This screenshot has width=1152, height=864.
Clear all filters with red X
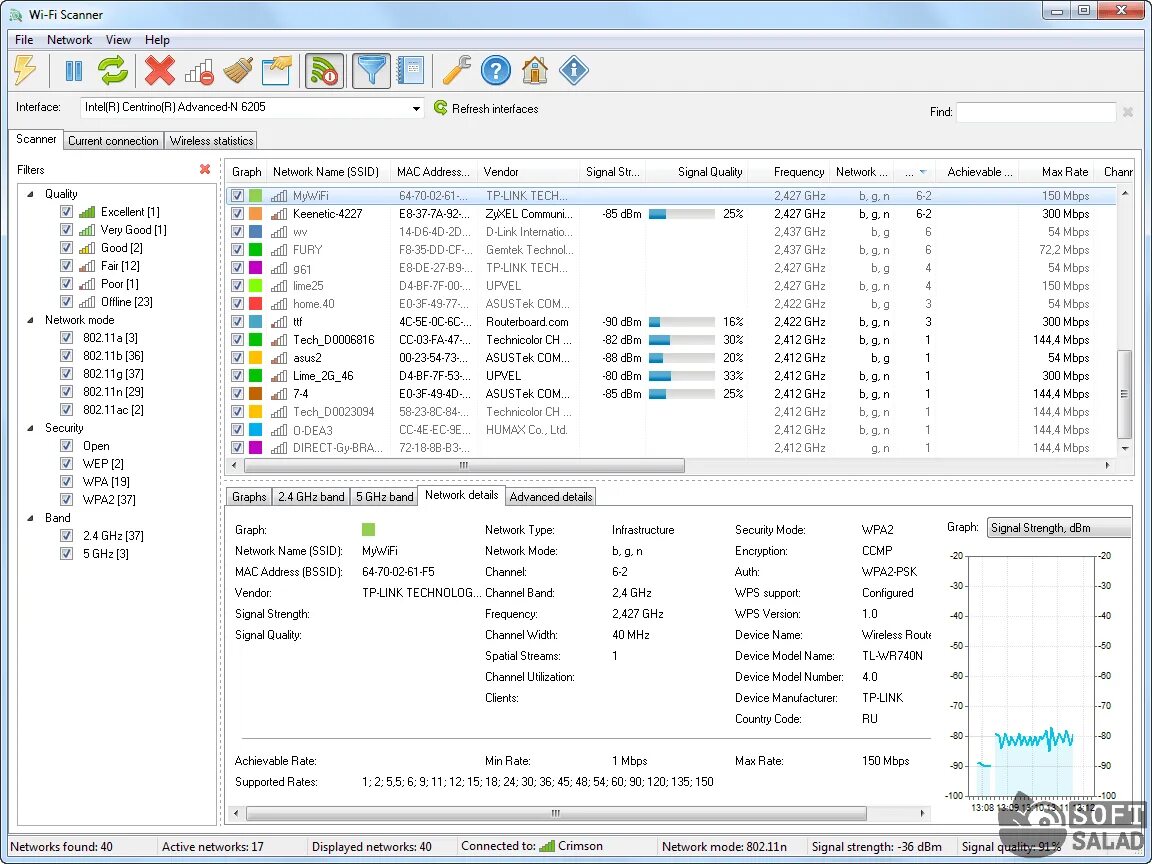(205, 169)
